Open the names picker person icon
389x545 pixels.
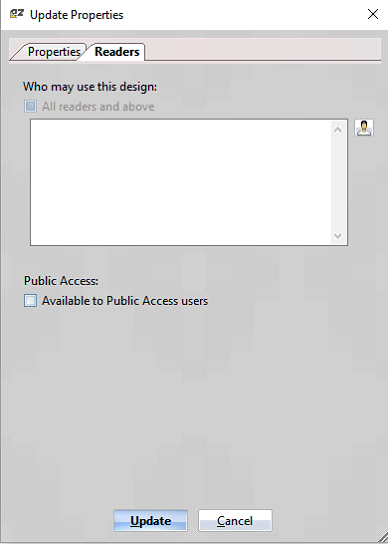(x=364, y=128)
